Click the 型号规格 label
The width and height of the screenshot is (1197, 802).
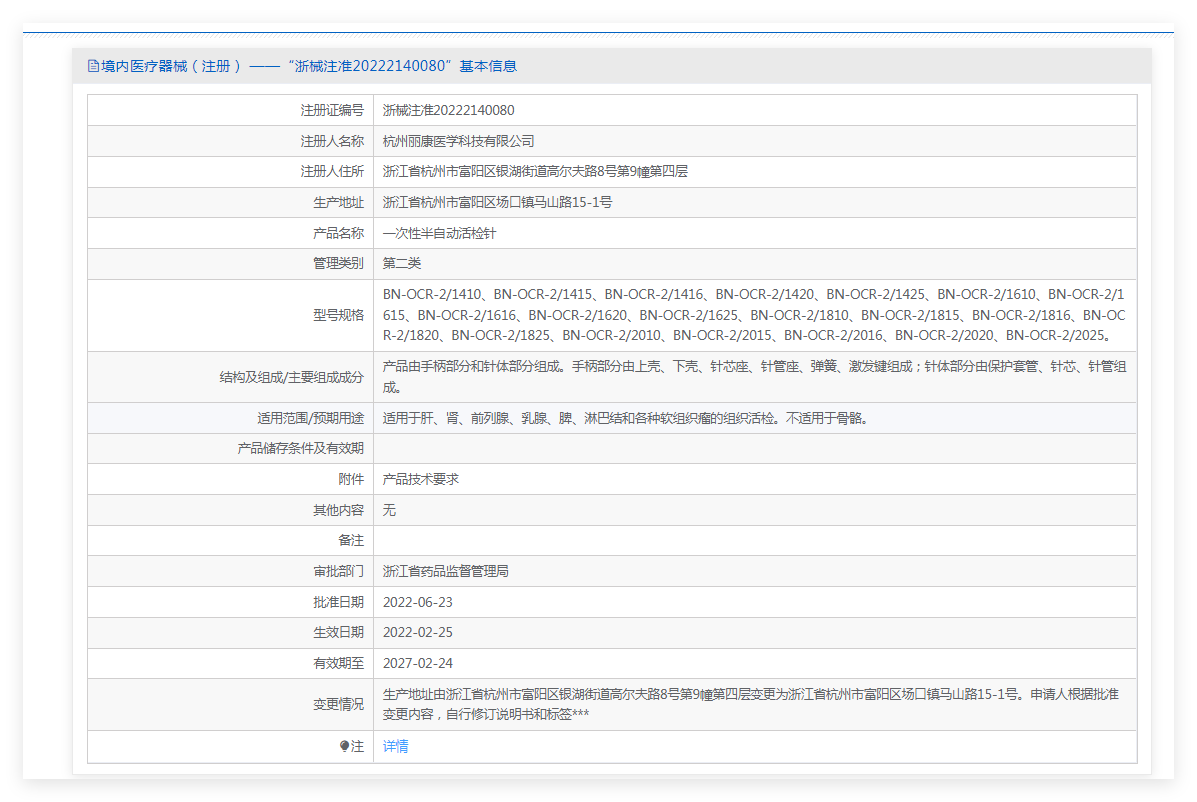pyautogui.click(x=338, y=315)
